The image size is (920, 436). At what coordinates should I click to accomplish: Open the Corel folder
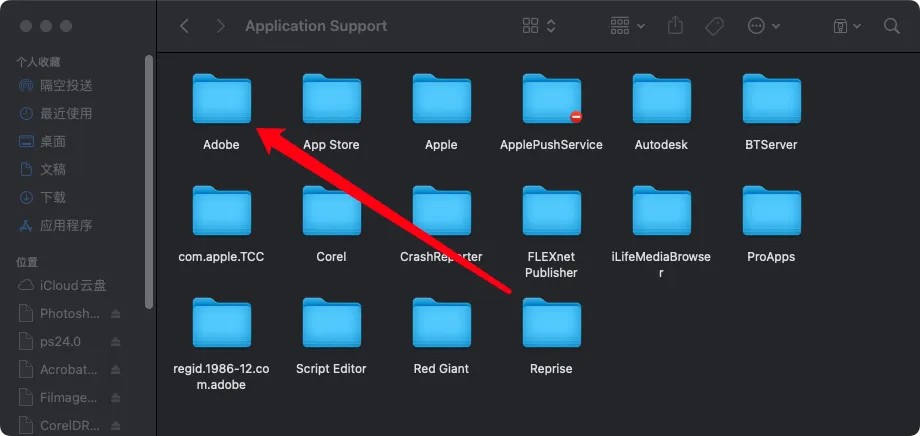coord(332,211)
